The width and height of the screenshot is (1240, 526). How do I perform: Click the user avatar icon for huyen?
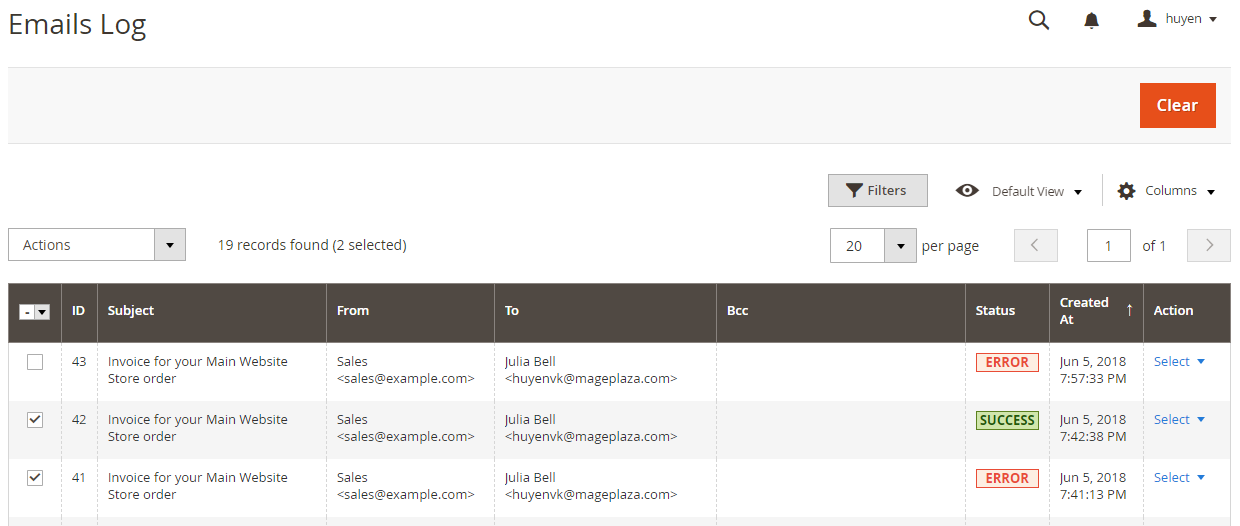click(x=1147, y=19)
